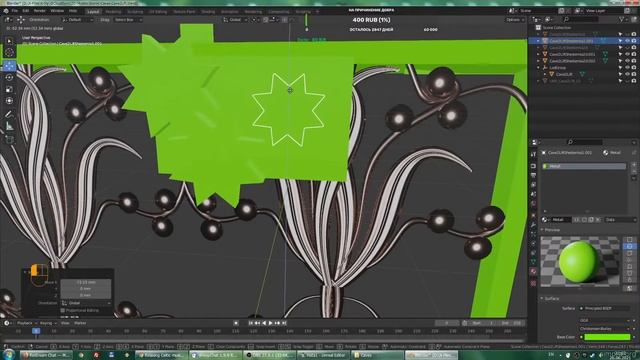
Task: Play animation in reverse
Action: (264, 323)
